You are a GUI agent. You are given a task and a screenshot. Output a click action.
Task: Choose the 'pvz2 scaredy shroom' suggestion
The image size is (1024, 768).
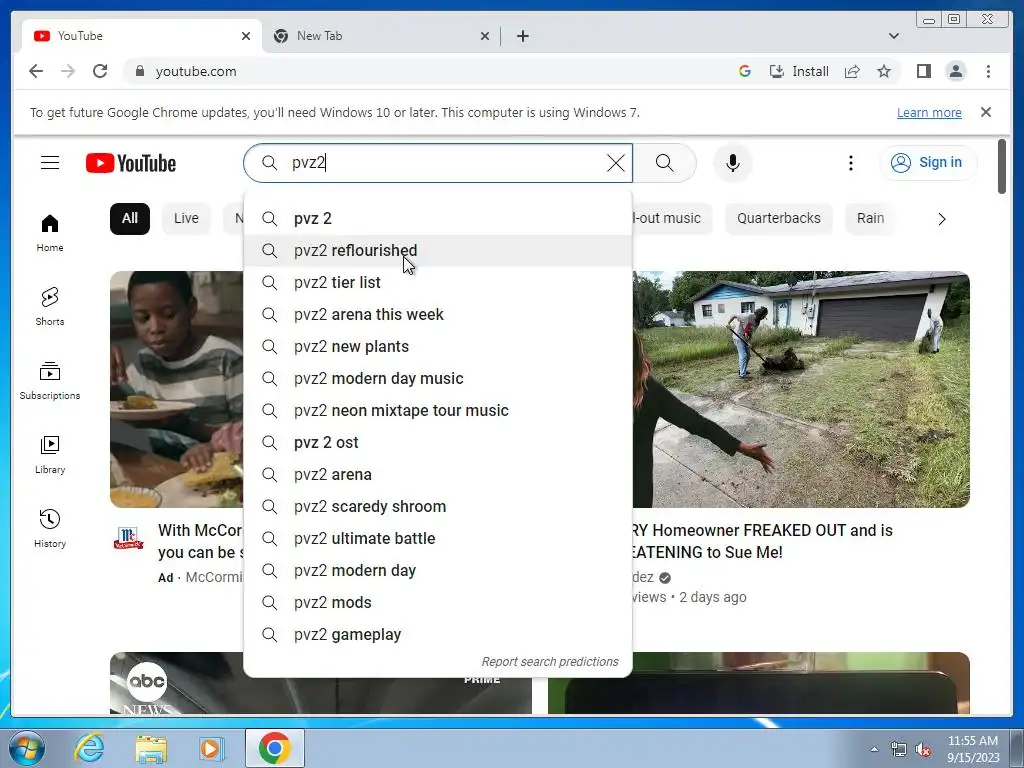(438, 507)
